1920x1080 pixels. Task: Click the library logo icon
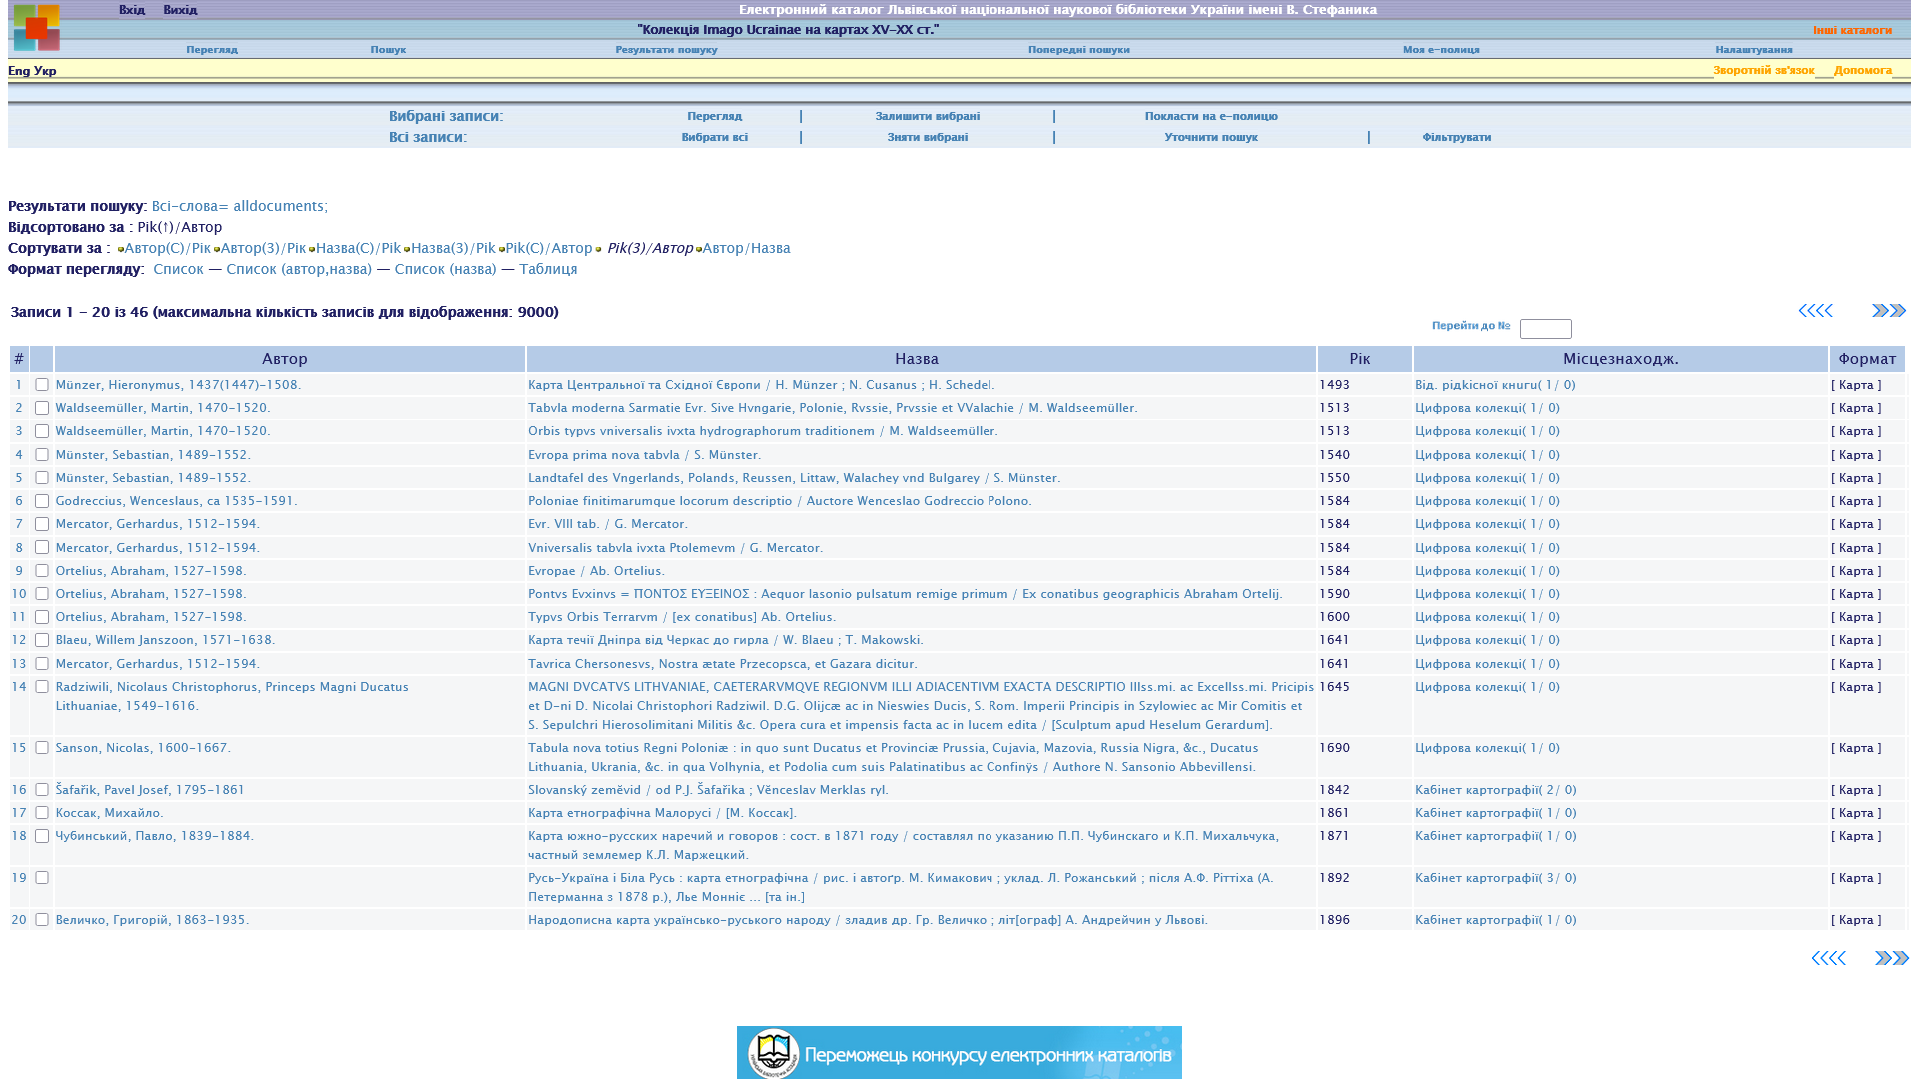(x=36, y=27)
